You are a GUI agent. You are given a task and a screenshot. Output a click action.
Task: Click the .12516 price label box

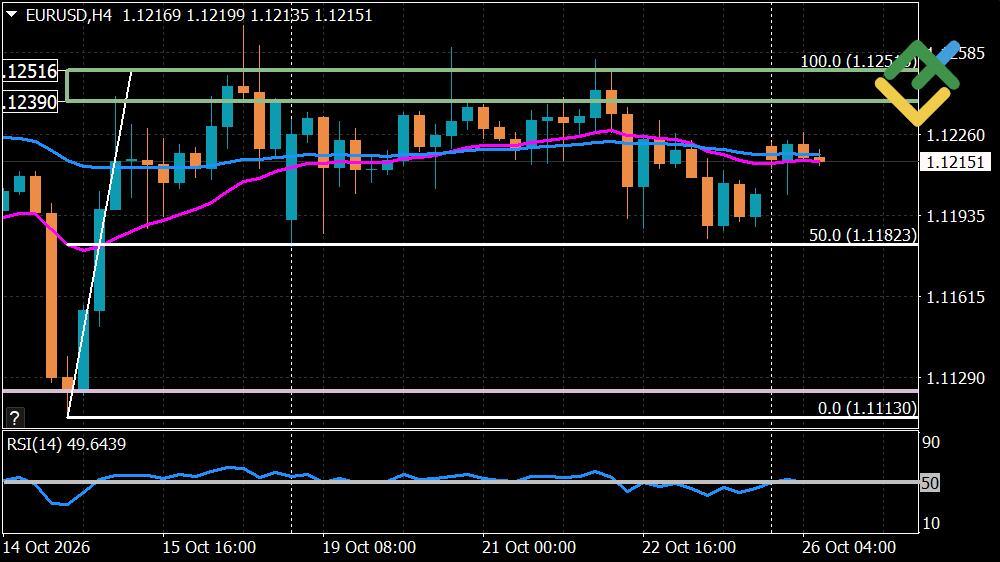[x=29, y=71]
